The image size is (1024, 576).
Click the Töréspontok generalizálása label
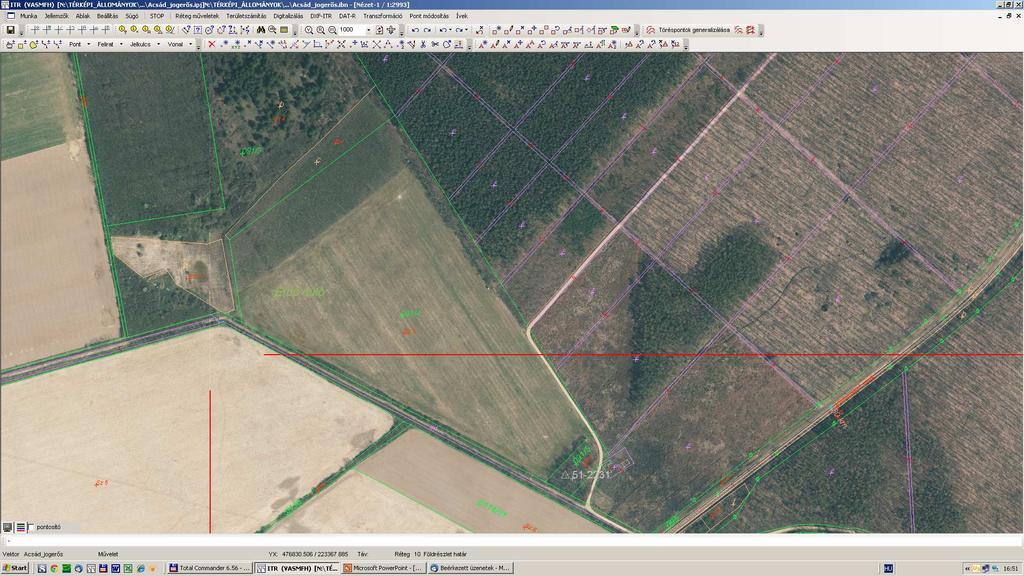tap(694, 30)
